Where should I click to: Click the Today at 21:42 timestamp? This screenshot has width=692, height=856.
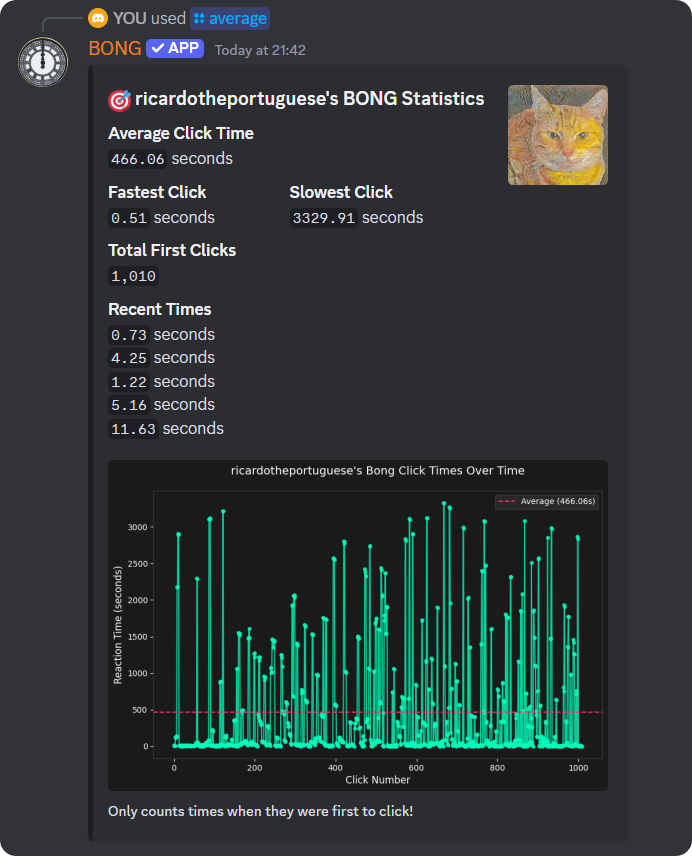click(x=260, y=50)
